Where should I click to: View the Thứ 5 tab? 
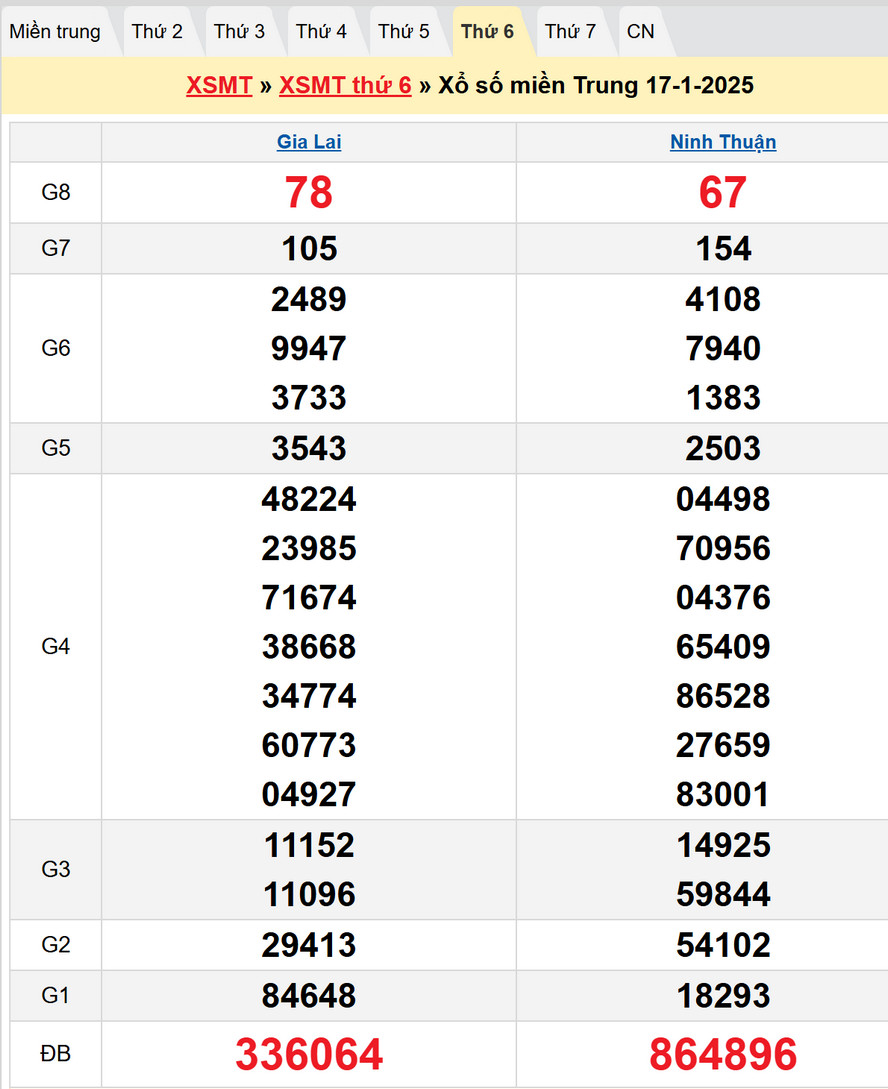(x=403, y=32)
